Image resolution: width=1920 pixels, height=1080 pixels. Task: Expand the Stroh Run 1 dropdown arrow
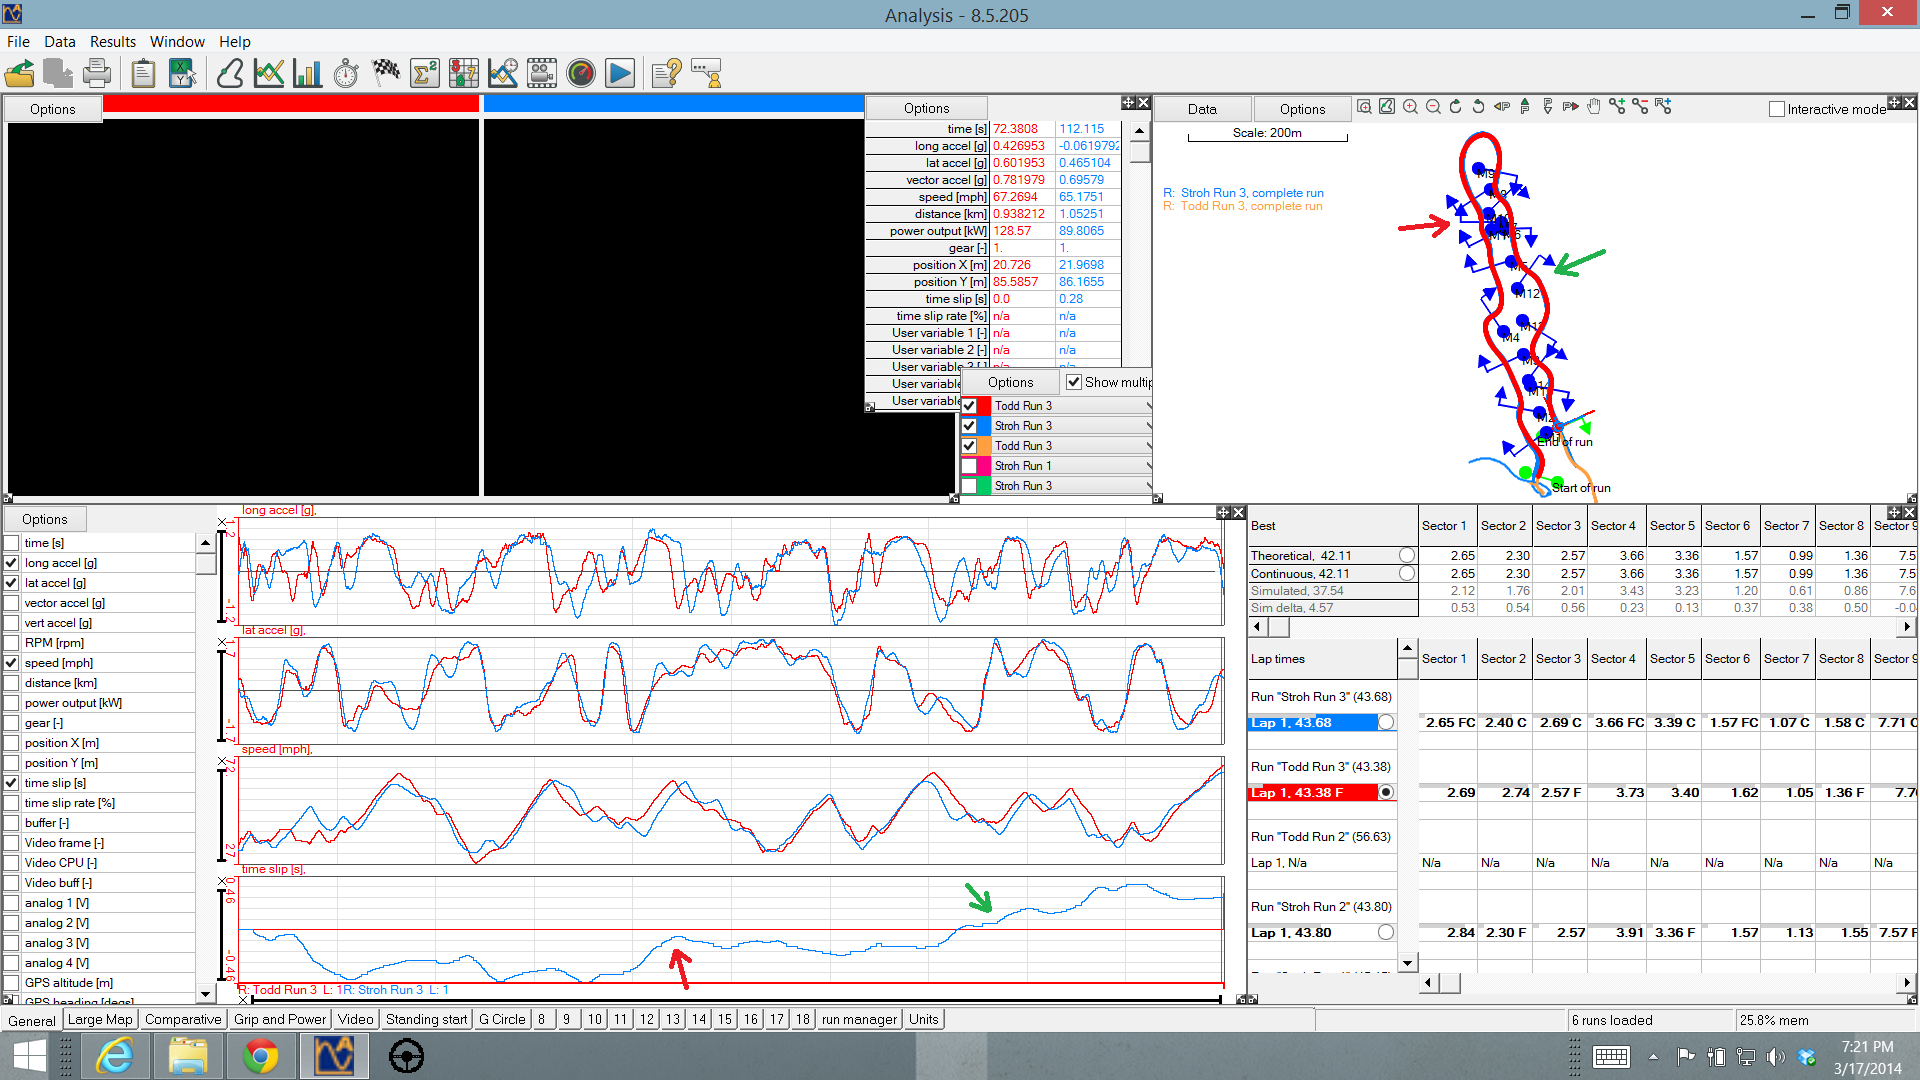(x=1148, y=466)
